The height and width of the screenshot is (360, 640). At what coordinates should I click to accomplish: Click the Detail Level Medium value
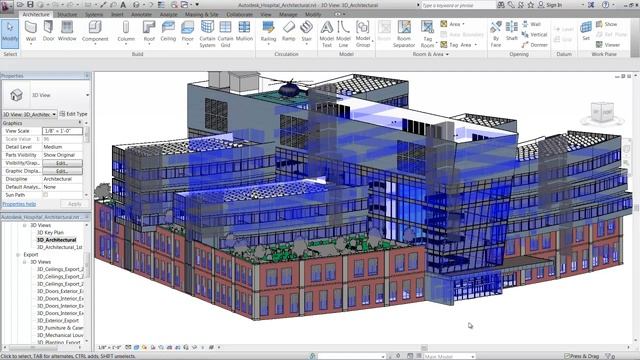[x=62, y=147]
